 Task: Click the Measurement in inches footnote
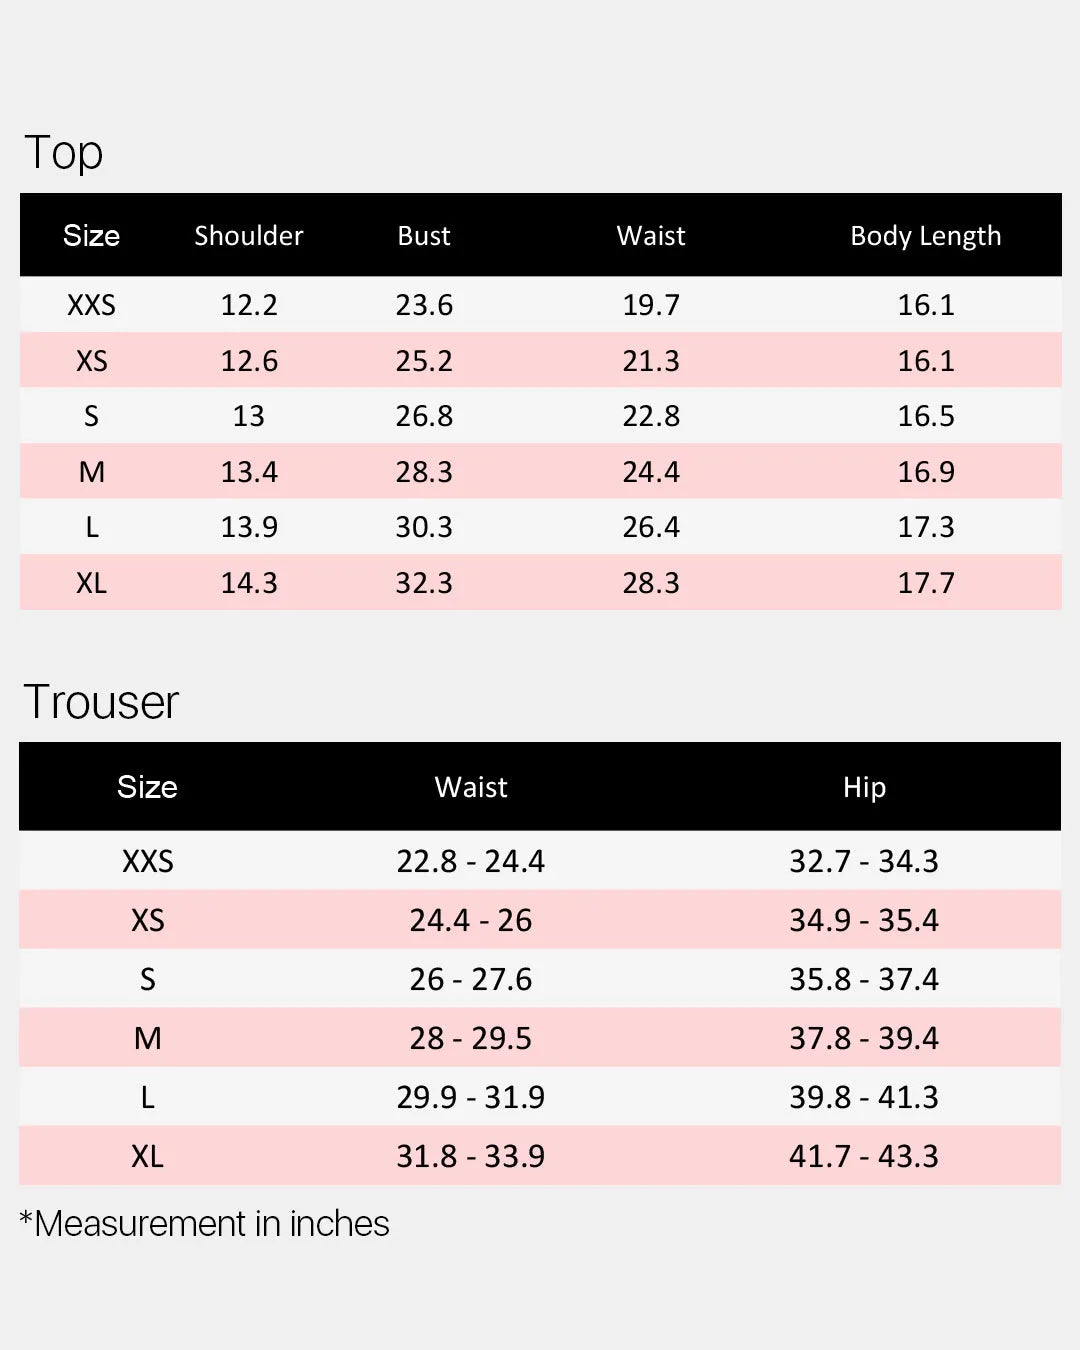[x=204, y=1224]
